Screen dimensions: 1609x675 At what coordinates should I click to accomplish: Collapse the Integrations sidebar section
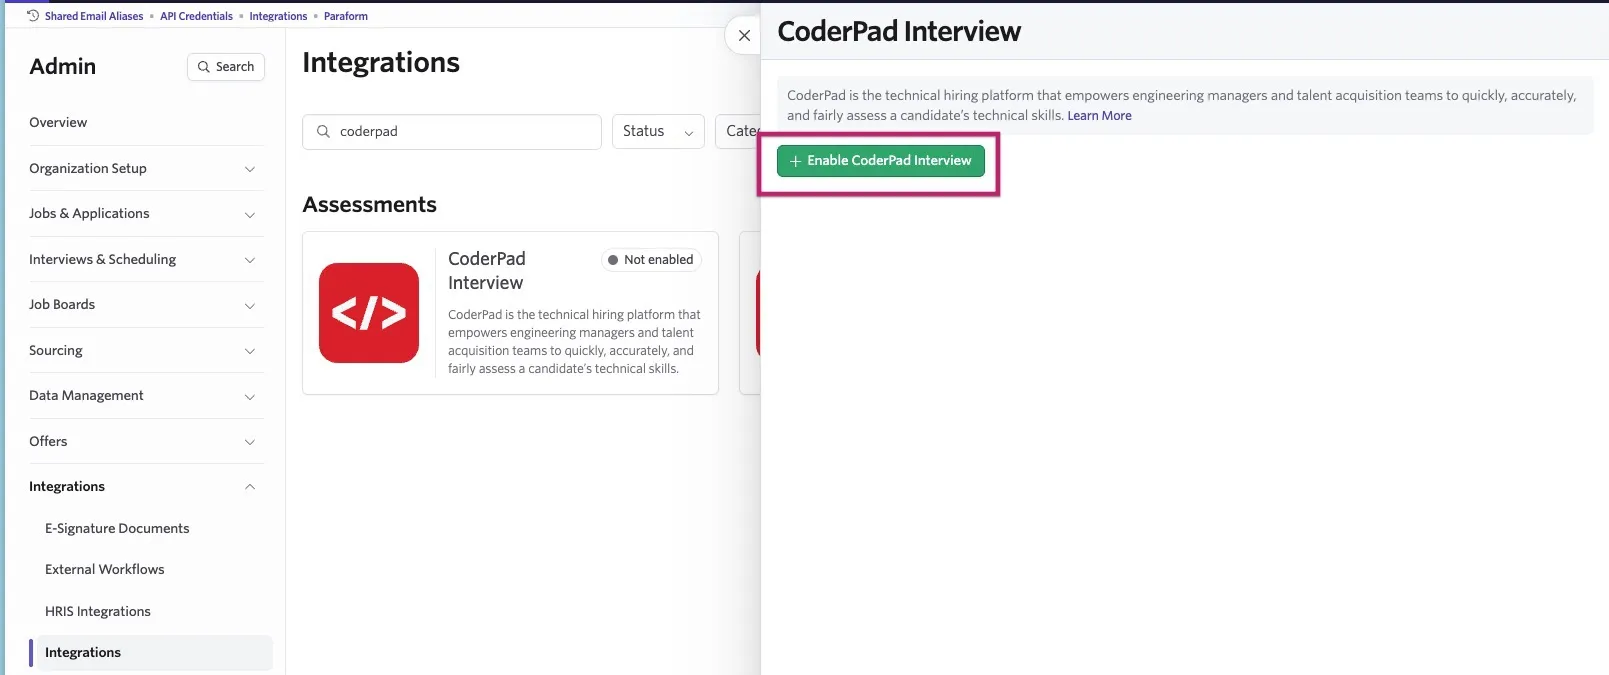147,487
